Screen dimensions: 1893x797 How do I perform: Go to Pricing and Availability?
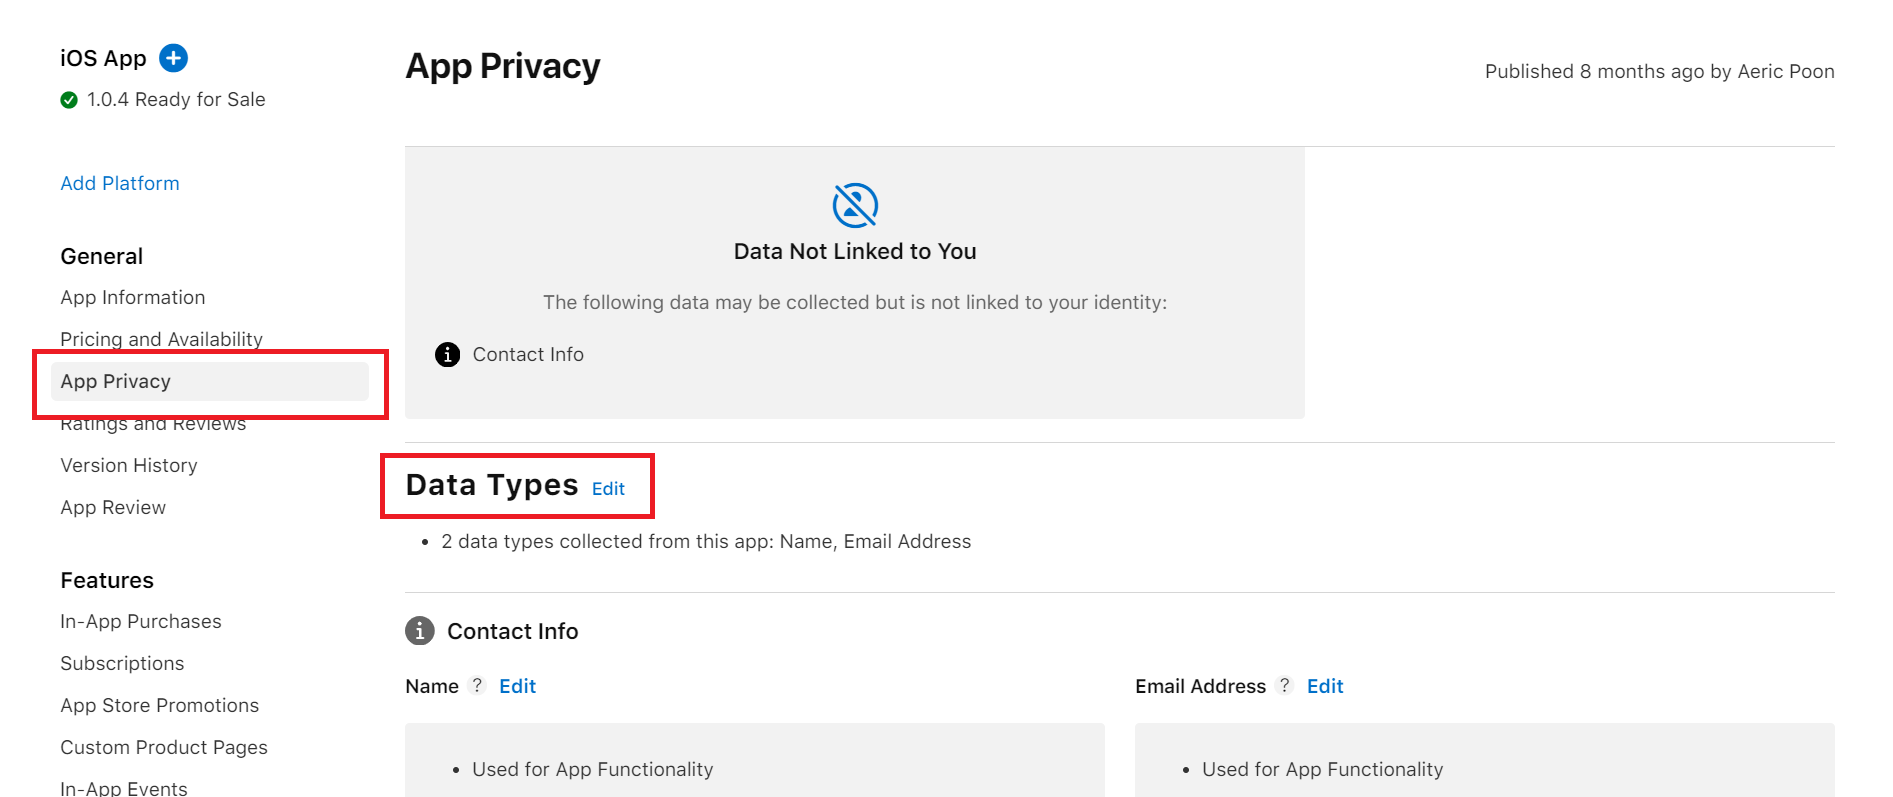point(161,339)
